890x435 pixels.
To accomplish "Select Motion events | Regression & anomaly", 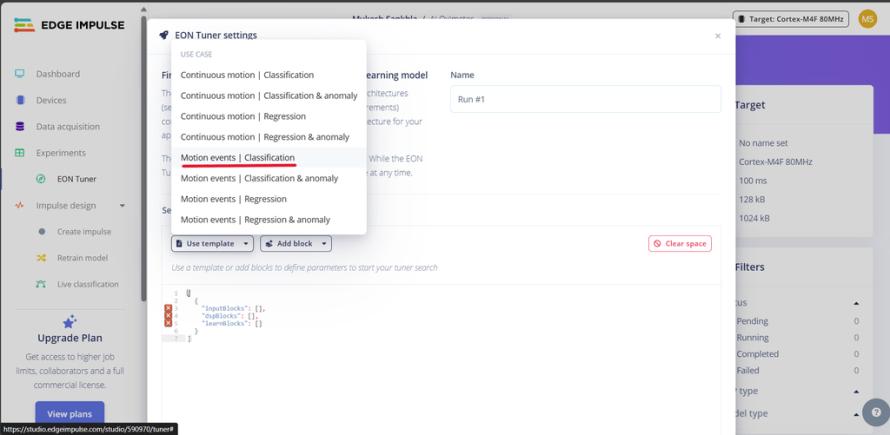I will tap(268, 219).
